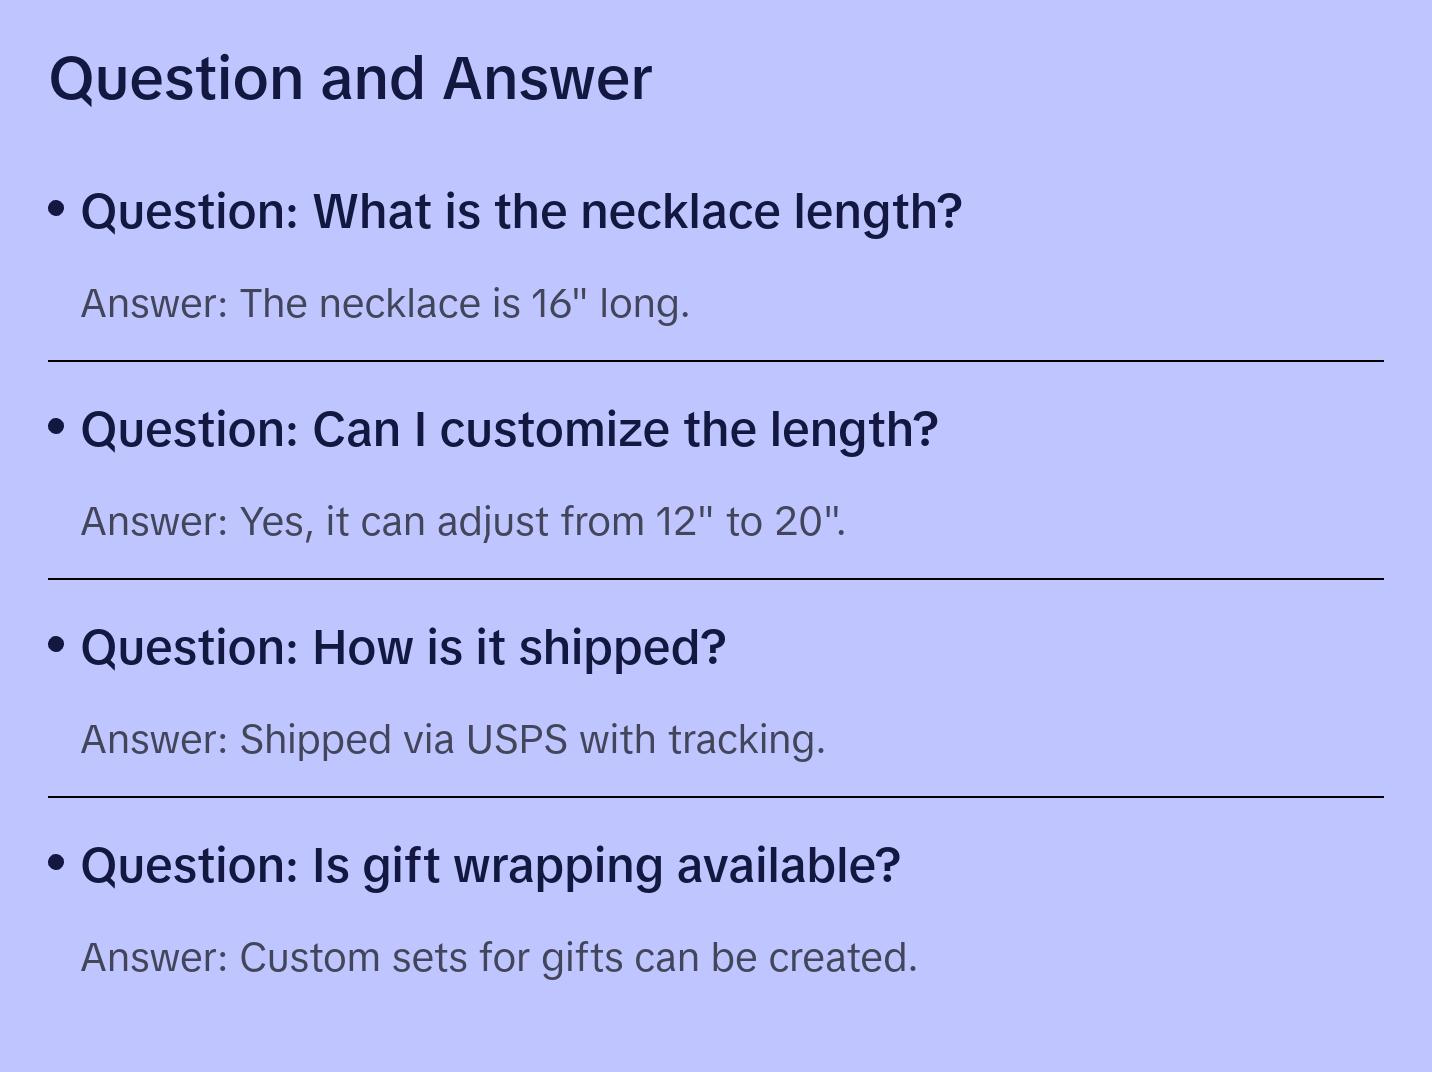This screenshot has width=1432, height=1072.
Task: Click the "Question and Answer" heading
Action: 350,78
